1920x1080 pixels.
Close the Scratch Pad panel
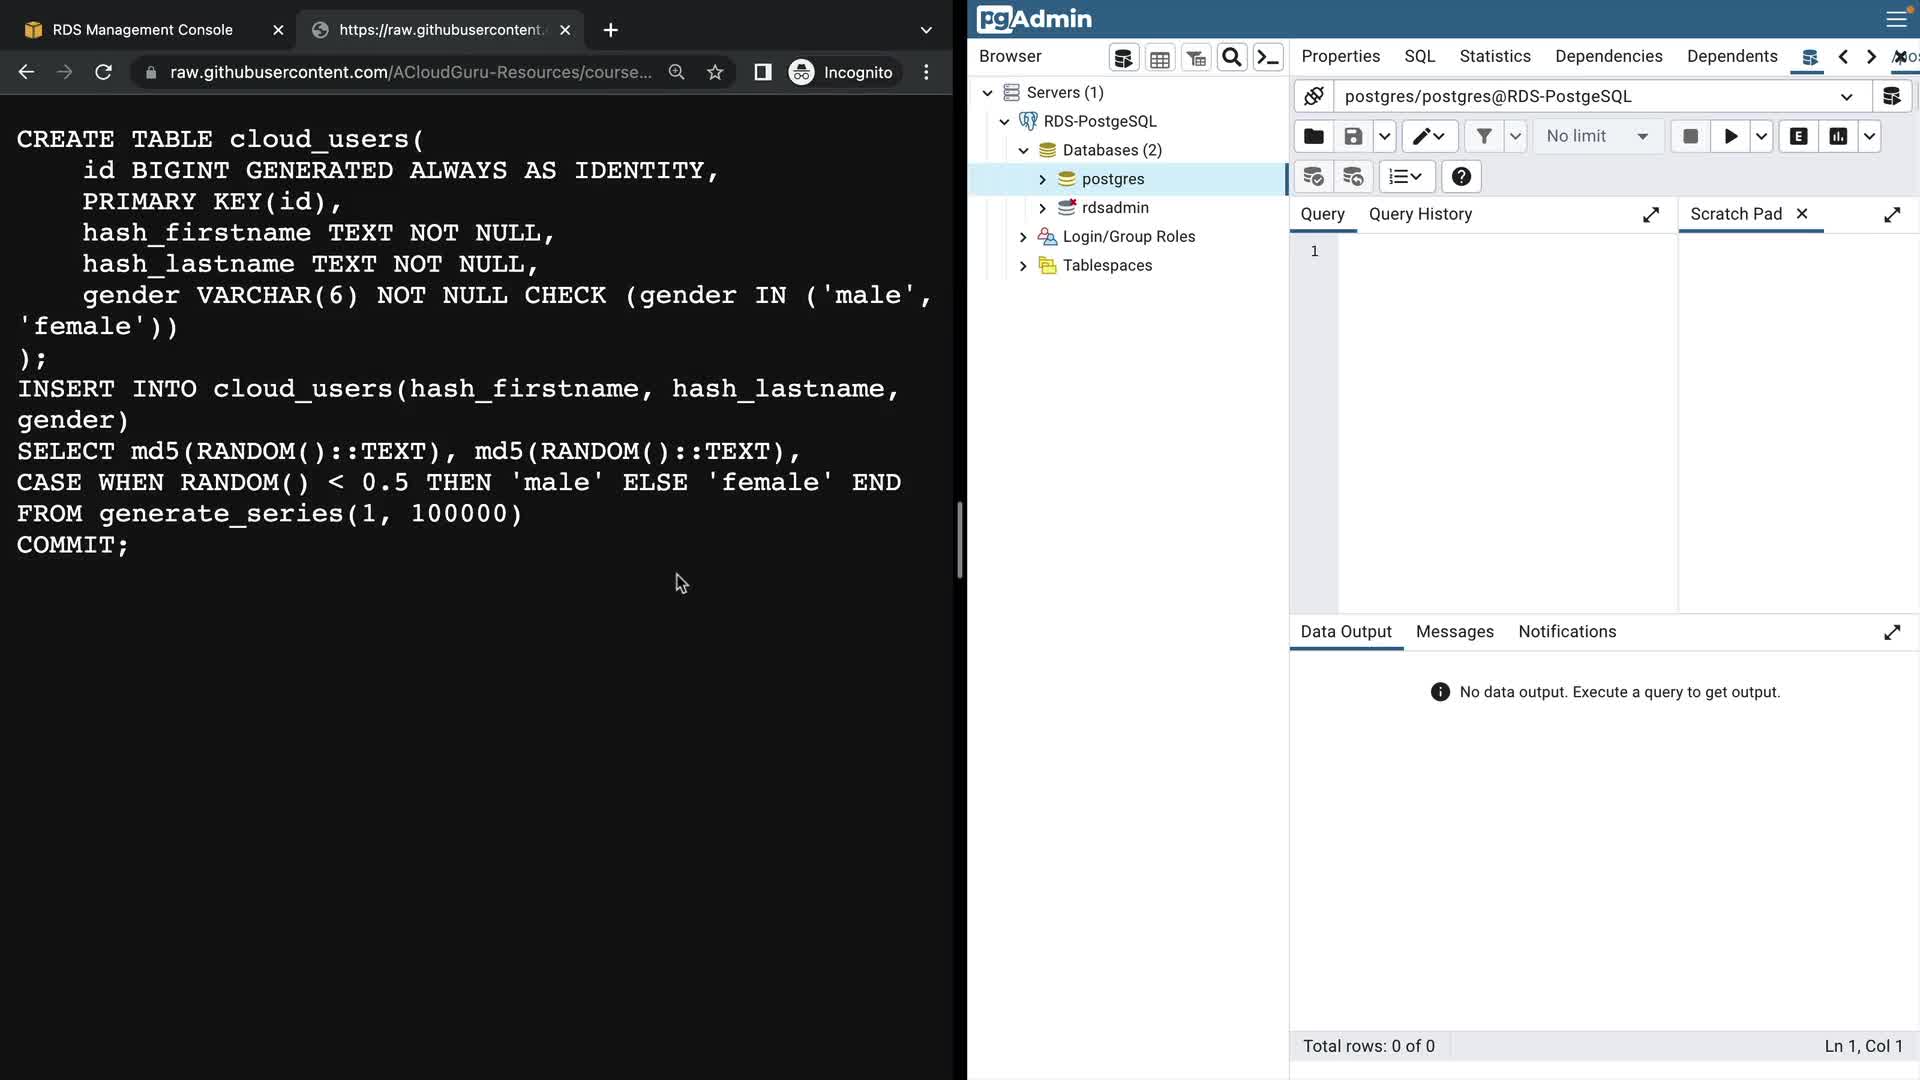(1802, 214)
